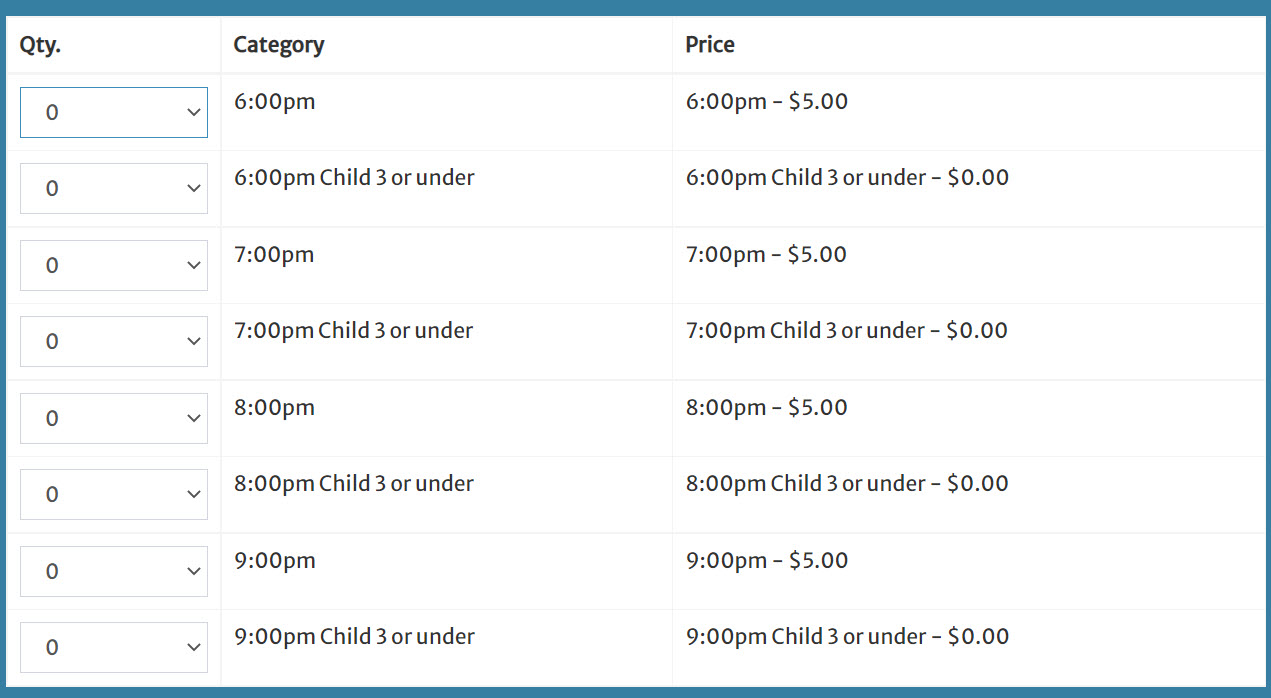Screen dimensions: 1271x698
Task: Open quantity dropdown for 6:00pm Child 3 or under
Action: (x=114, y=188)
